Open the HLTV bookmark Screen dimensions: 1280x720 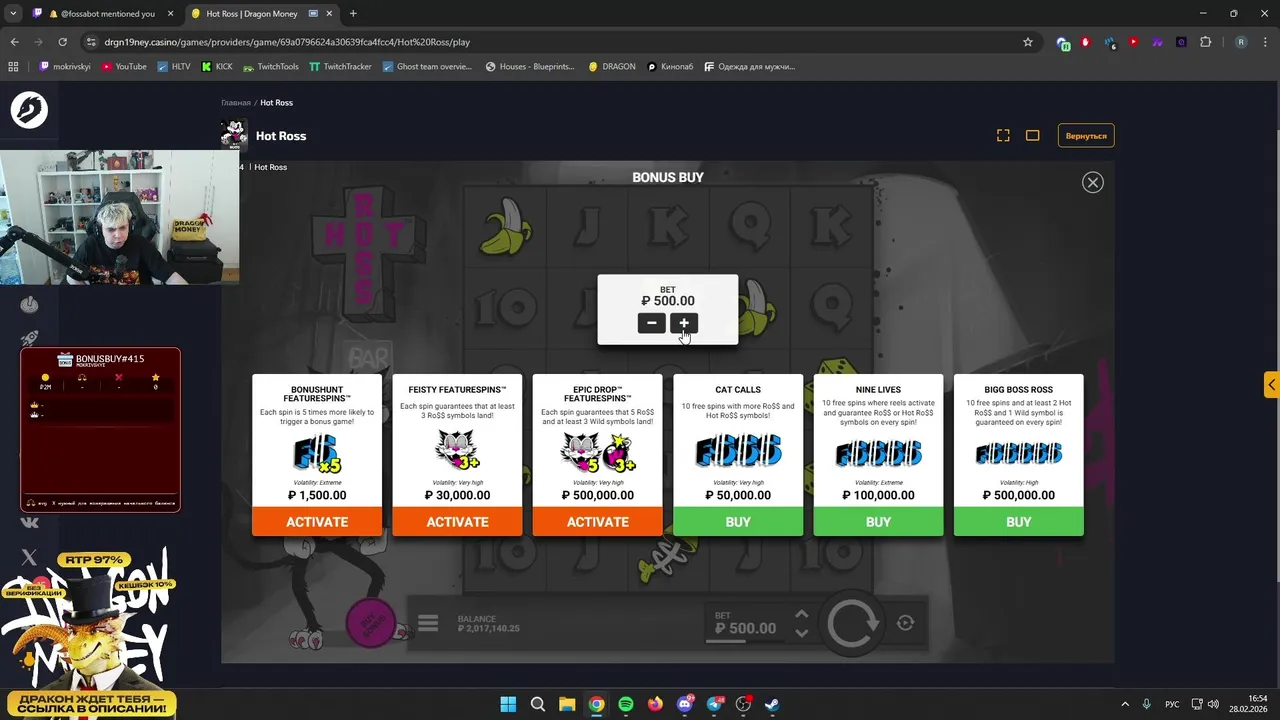[174, 67]
